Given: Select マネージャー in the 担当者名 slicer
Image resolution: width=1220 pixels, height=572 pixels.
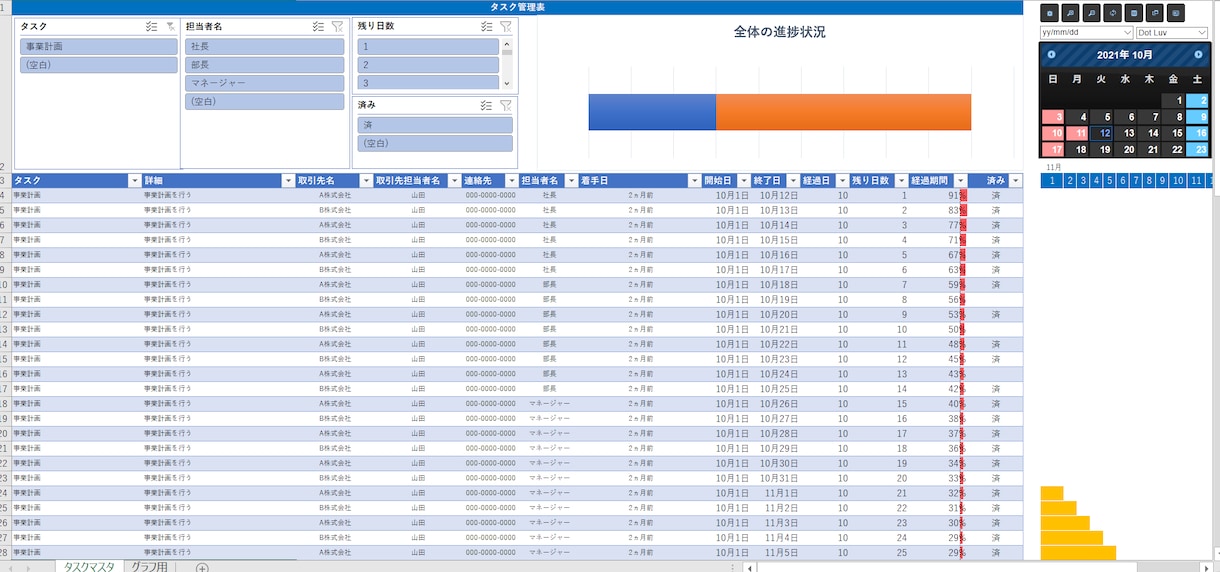Looking at the screenshot, I should click(265, 83).
